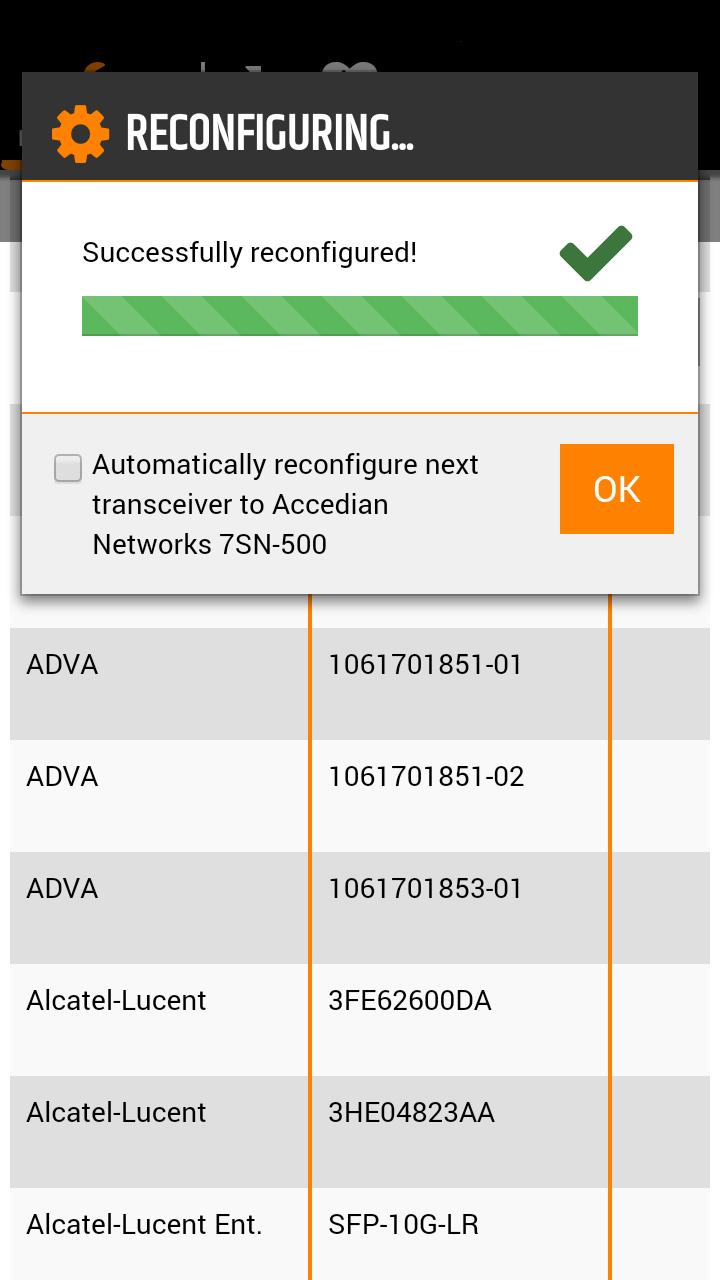Click ADVA vendor cell for 1061701851-01 row
720x1280 pixels.
coord(62,665)
